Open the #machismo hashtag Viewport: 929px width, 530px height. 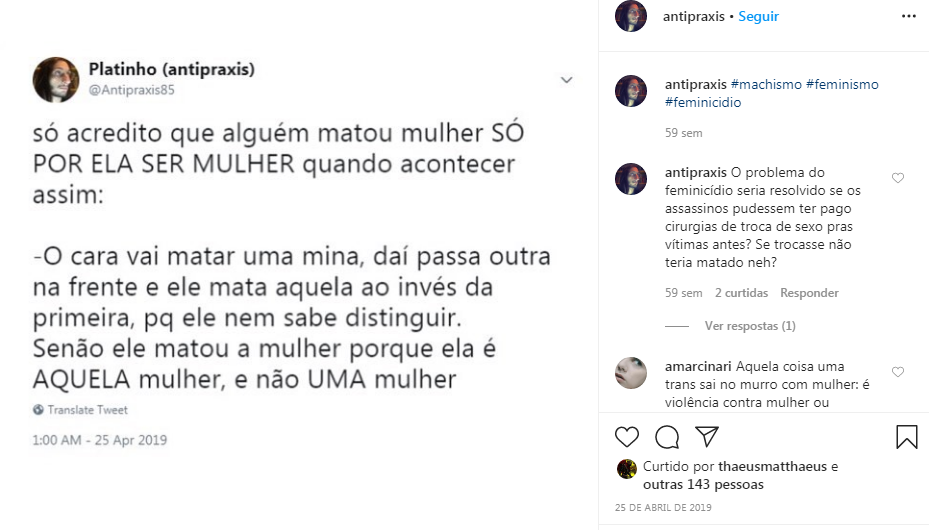[766, 85]
